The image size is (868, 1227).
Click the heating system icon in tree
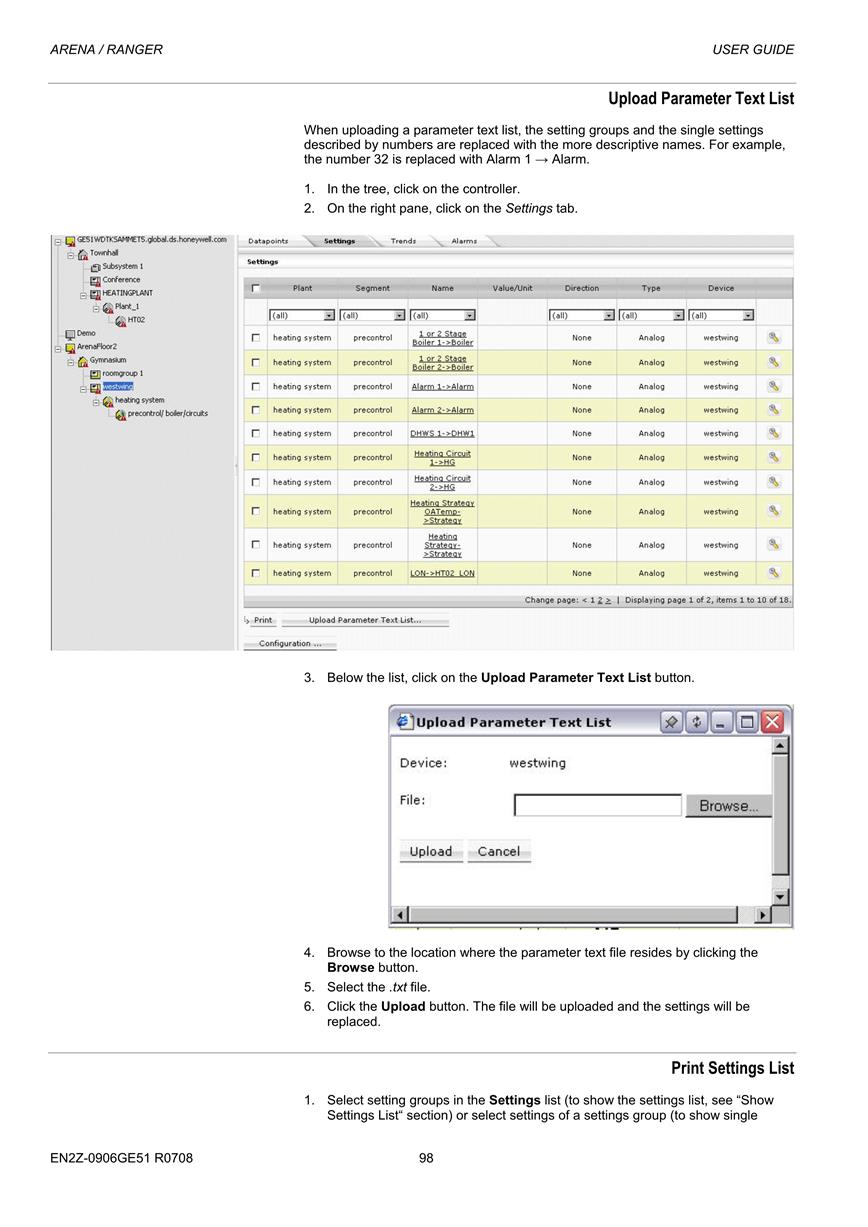point(108,401)
